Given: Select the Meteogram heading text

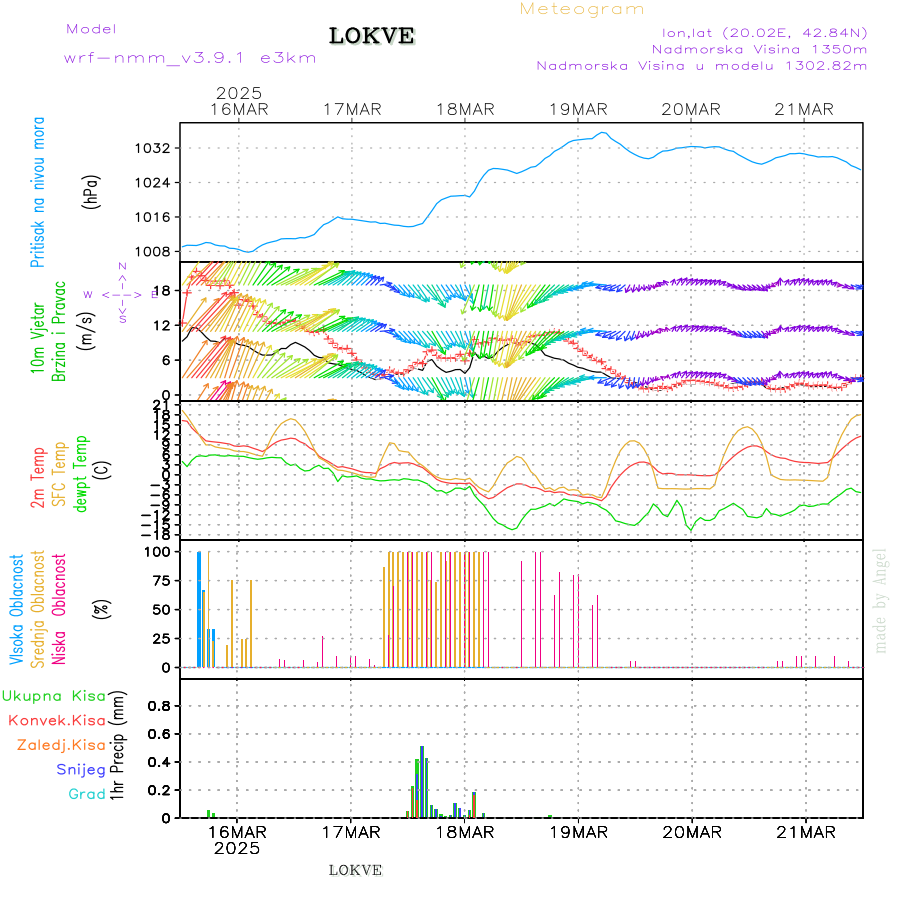Looking at the screenshot, I should pyautogui.click(x=582, y=9).
